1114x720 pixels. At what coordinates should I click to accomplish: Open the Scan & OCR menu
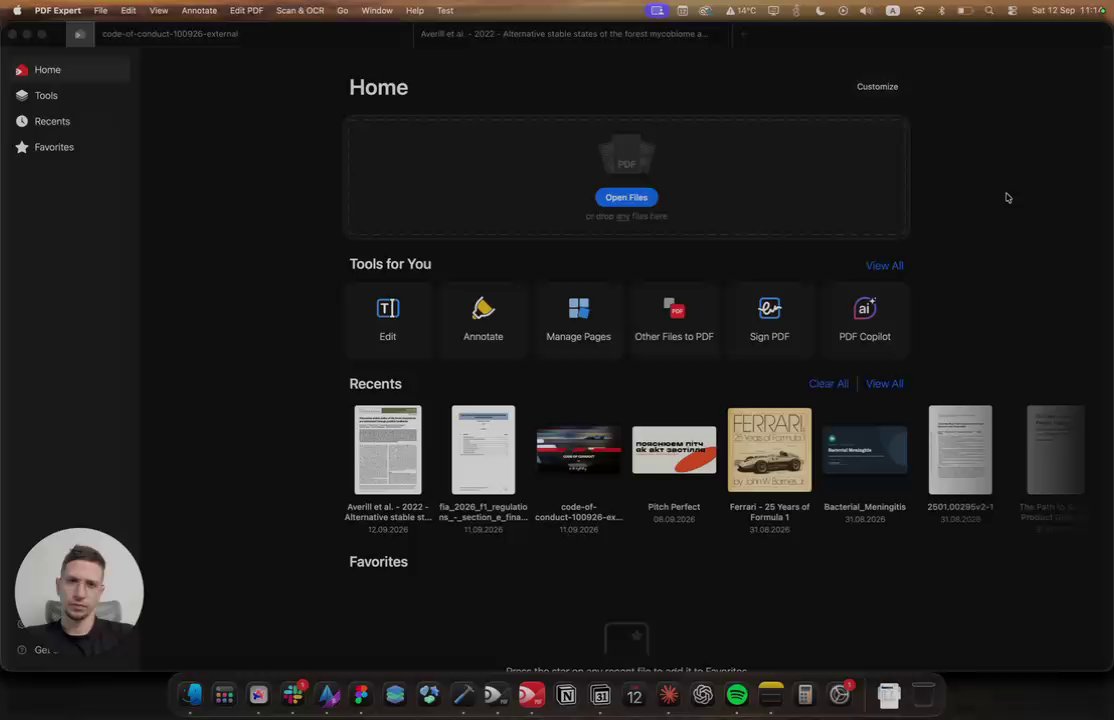click(300, 11)
